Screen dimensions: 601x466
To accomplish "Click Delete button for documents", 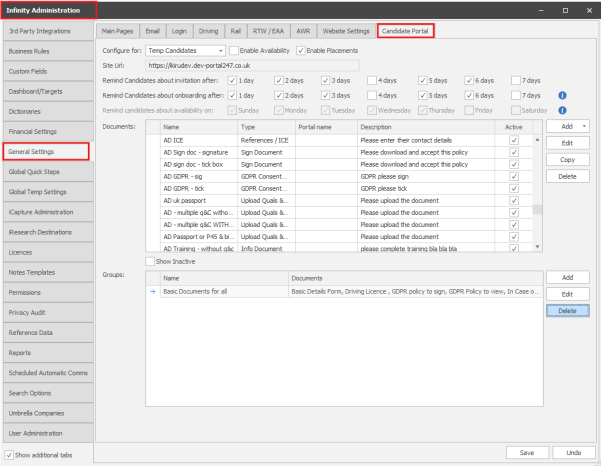I will coord(568,177).
